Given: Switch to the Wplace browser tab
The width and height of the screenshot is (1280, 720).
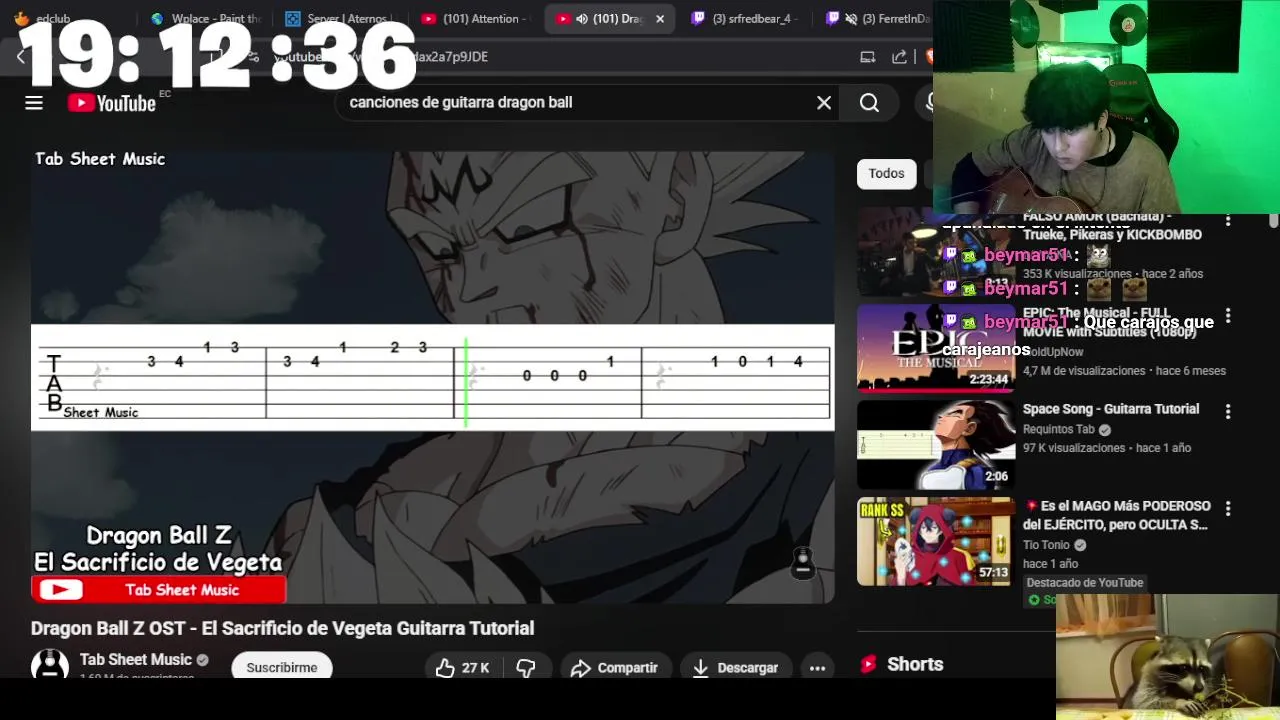Looking at the screenshot, I should coord(205,19).
